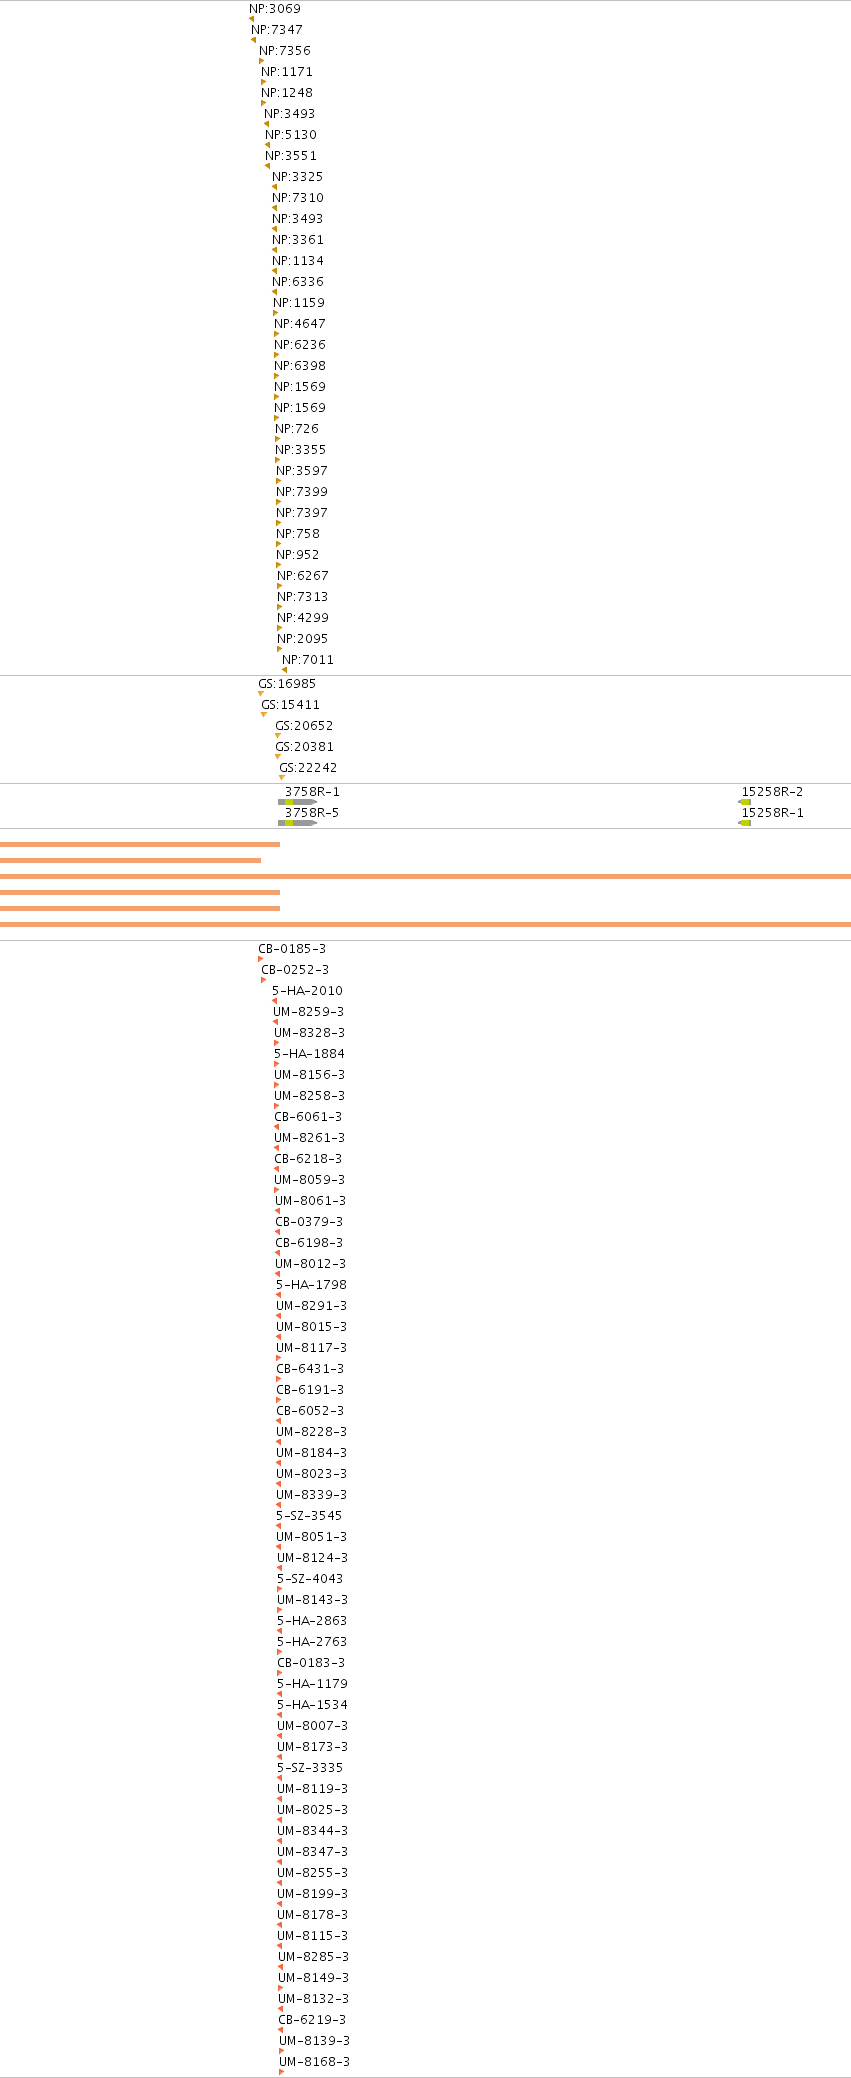The width and height of the screenshot is (851, 2078).
Task: Select the UM-8117-3 entry
Action: (312, 1348)
